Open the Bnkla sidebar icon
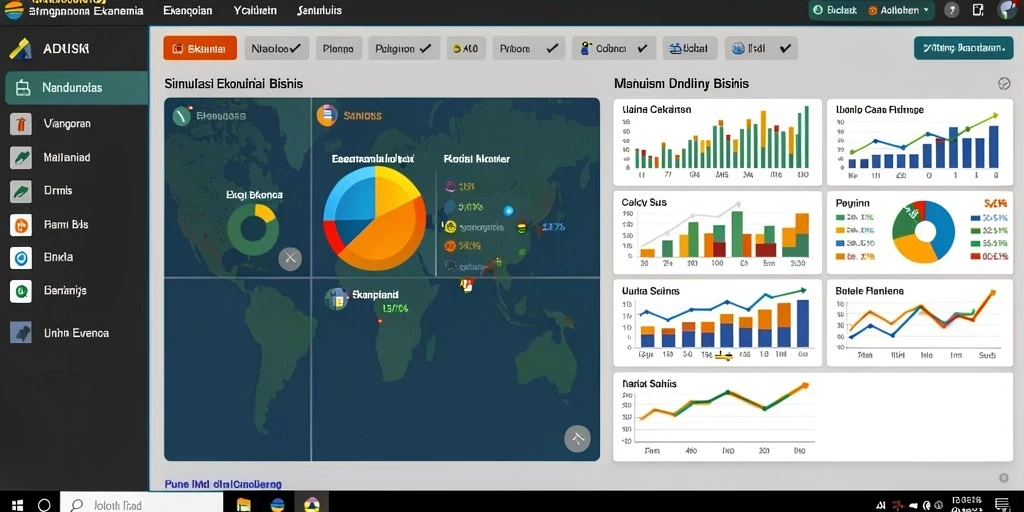1024x512 pixels. (x=21, y=258)
